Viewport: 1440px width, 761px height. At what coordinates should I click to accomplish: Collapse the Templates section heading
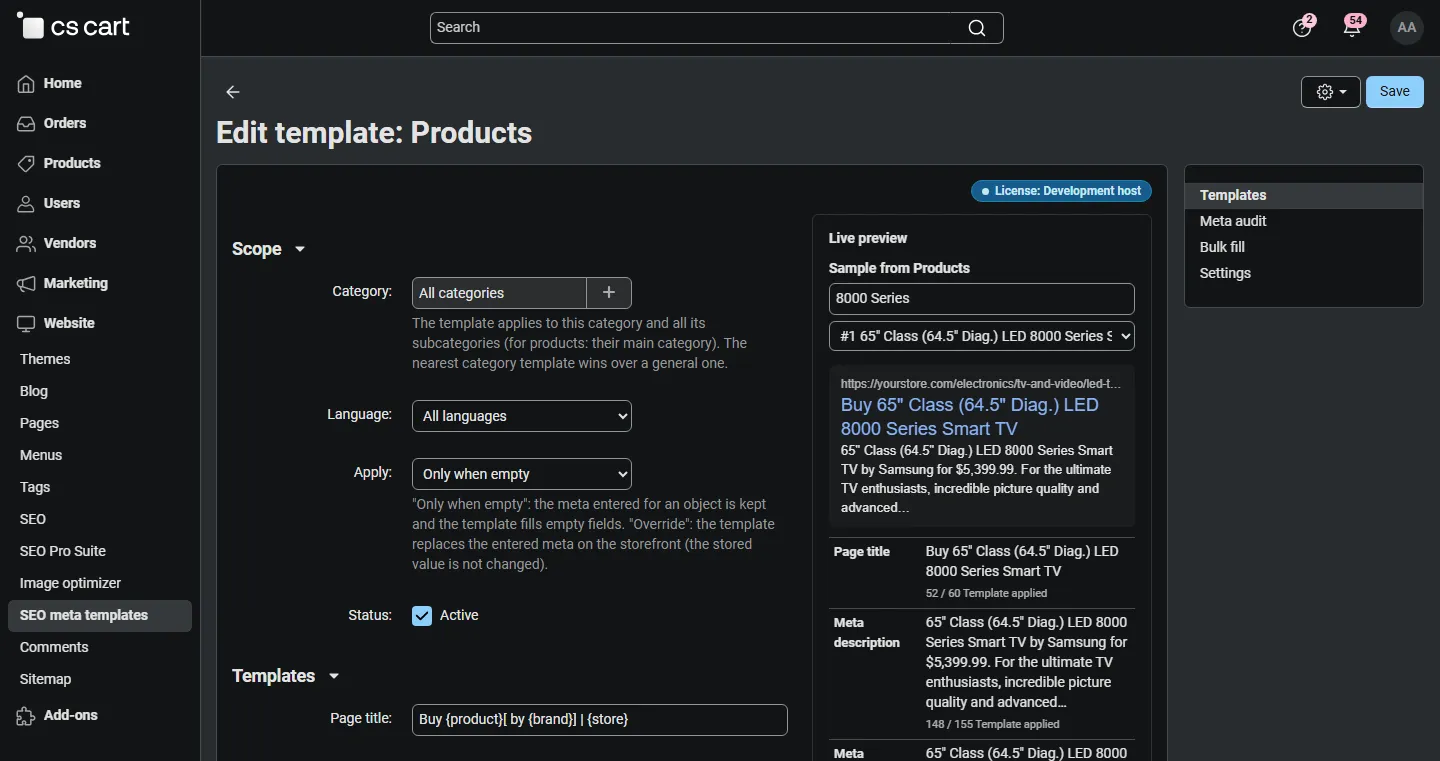pos(286,676)
